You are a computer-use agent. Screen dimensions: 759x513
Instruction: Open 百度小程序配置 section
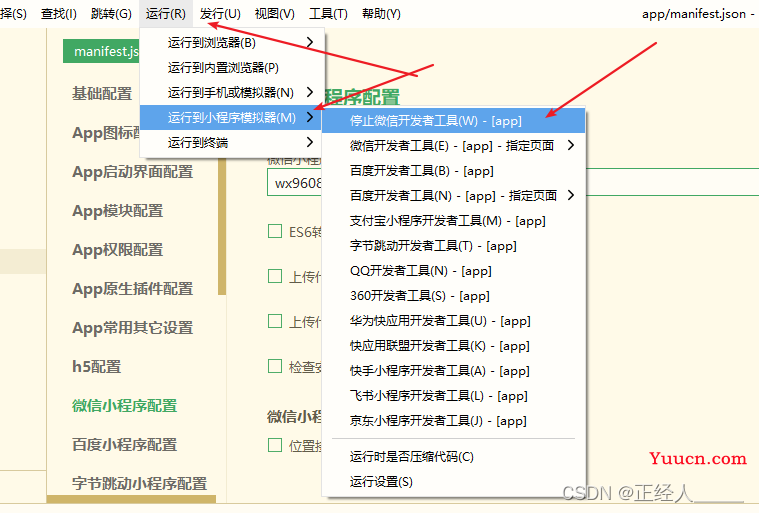coord(125,445)
